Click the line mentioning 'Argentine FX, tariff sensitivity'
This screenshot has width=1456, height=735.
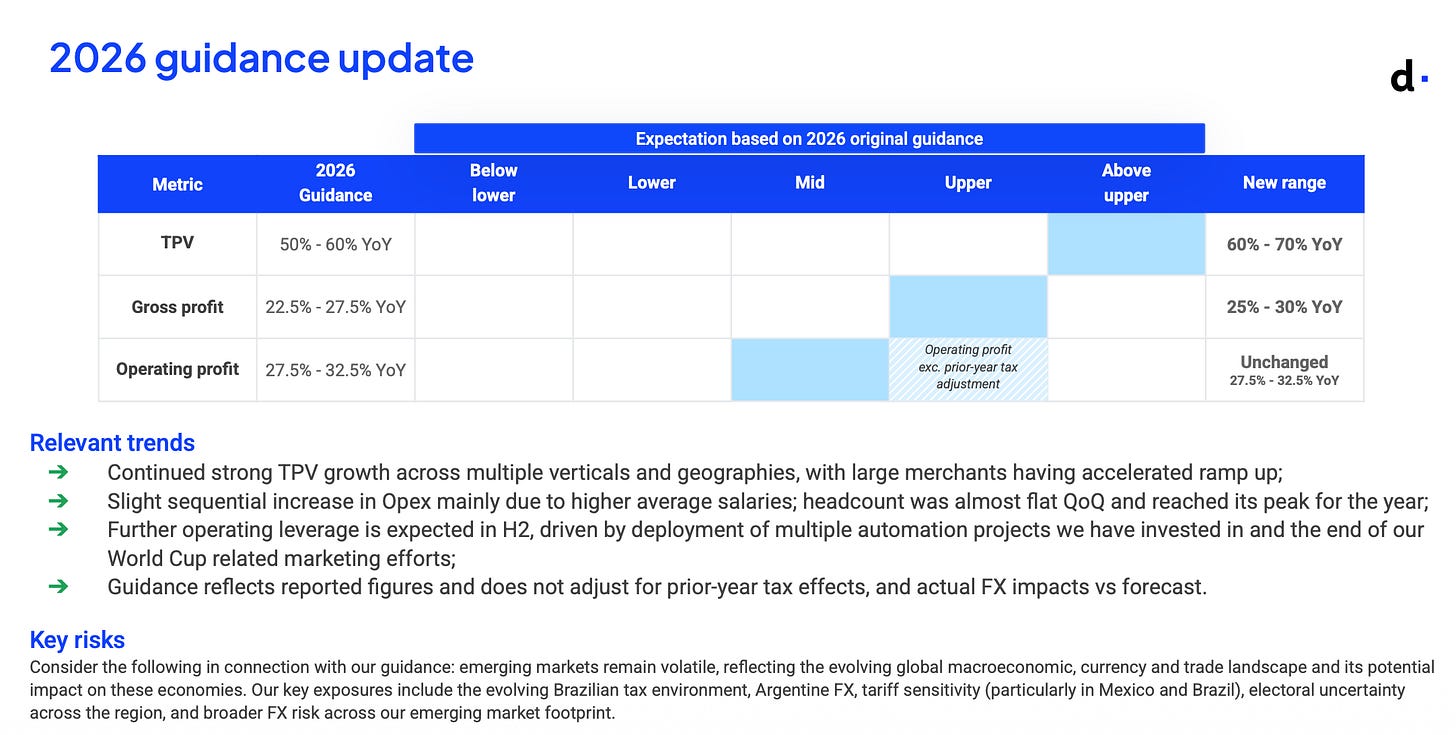click(717, 690)
